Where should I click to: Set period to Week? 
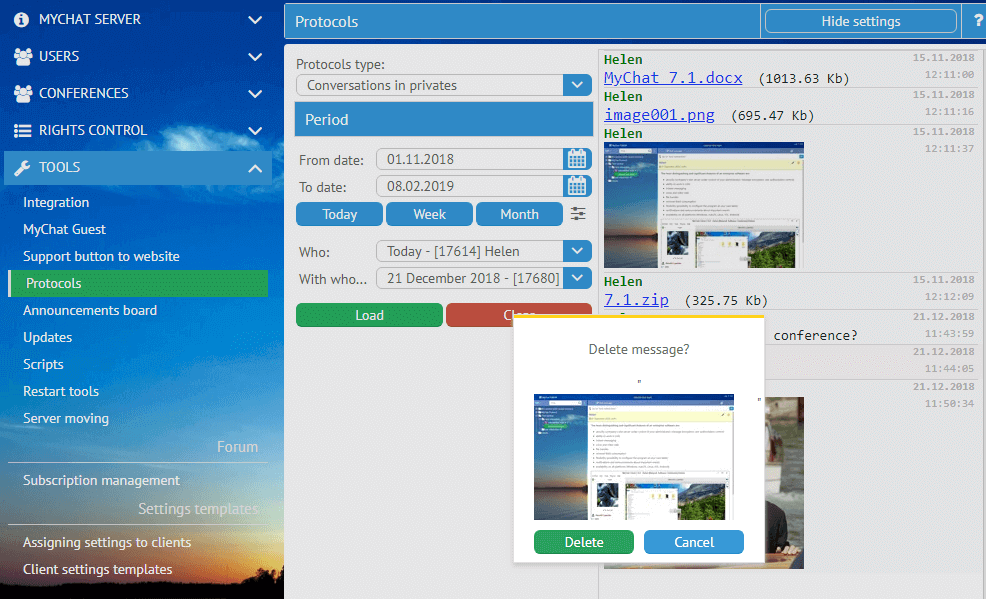point(429,214)
